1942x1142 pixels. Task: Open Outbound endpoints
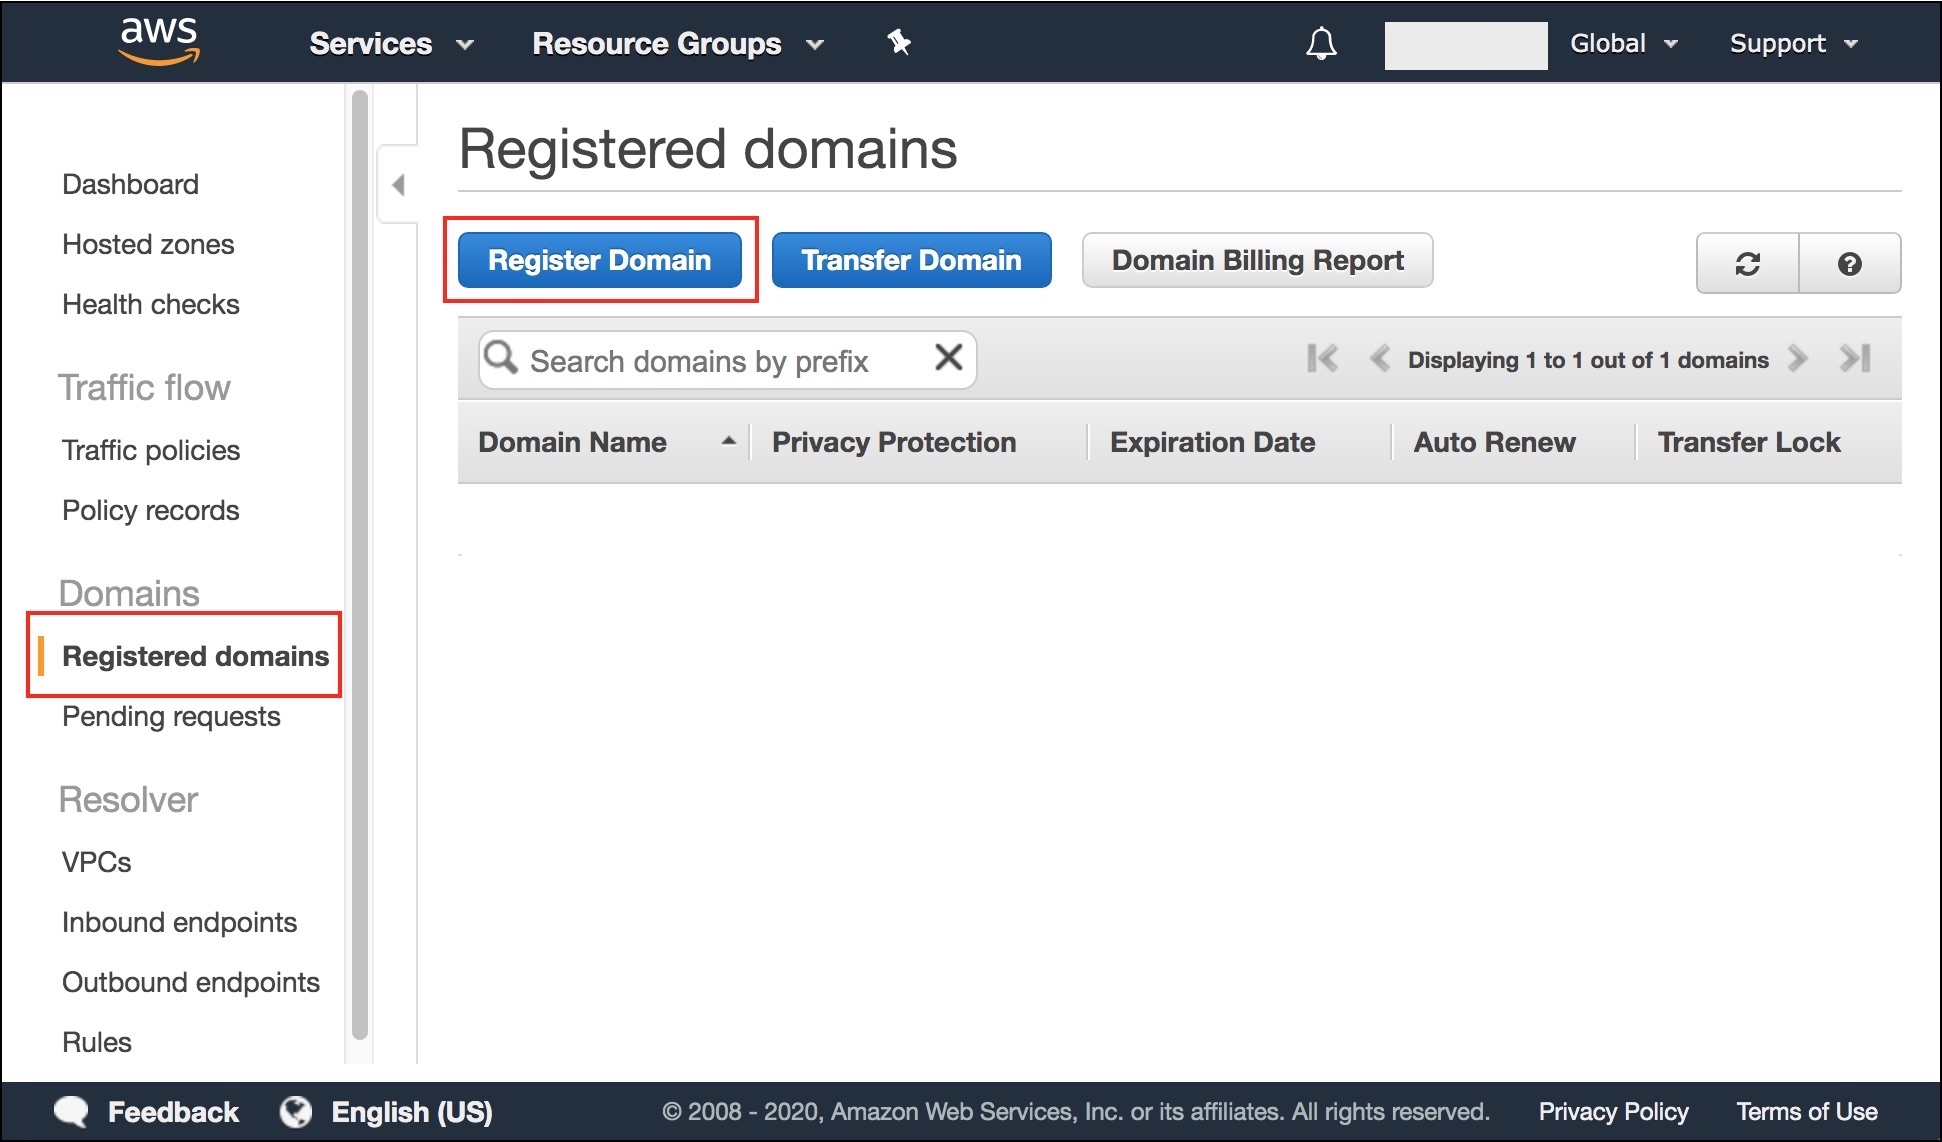[x=191, y=982]
